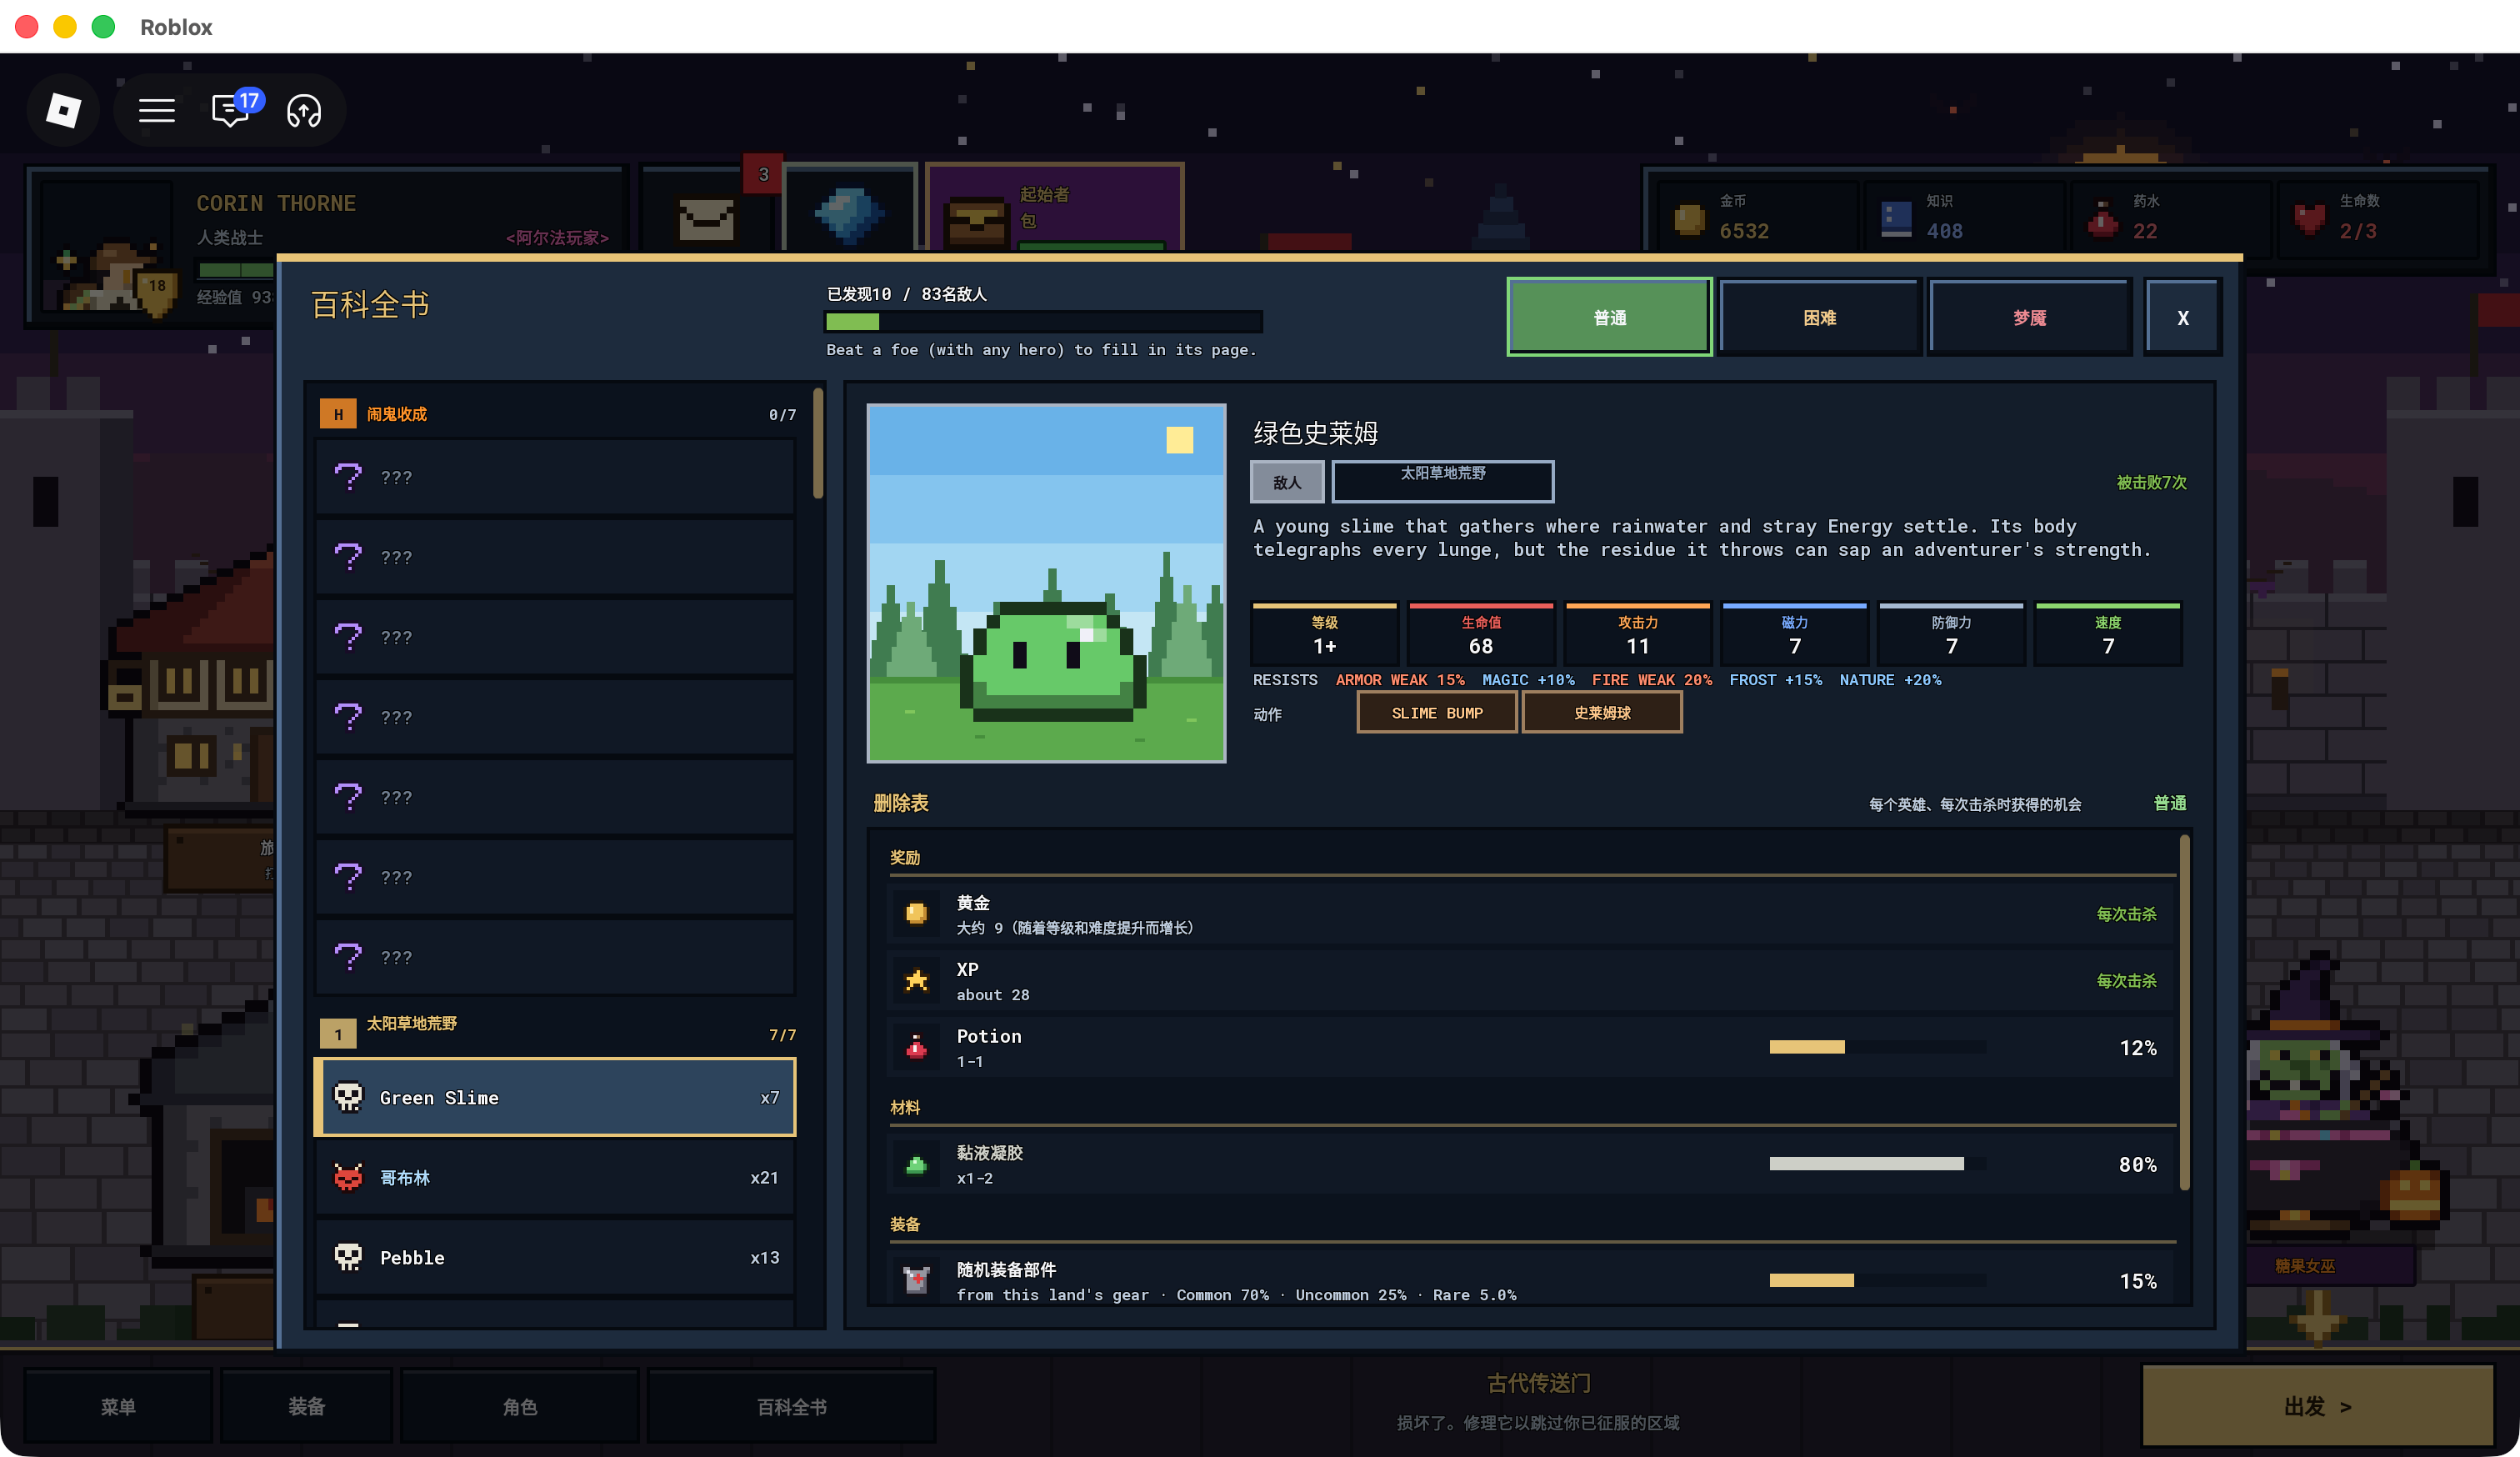
Task: Click the drop table scrollbar
Action: click(x=2184, y=1013)
